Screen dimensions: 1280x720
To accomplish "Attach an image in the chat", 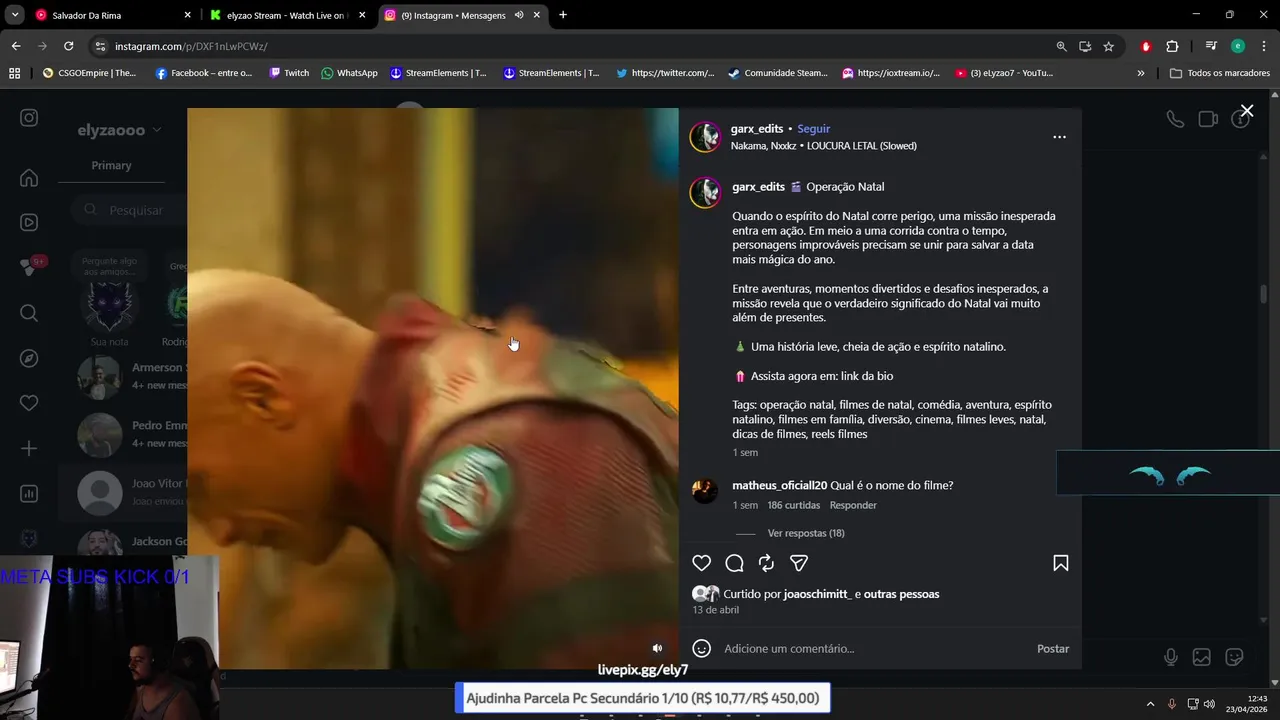I will (x=1202, y=657).
